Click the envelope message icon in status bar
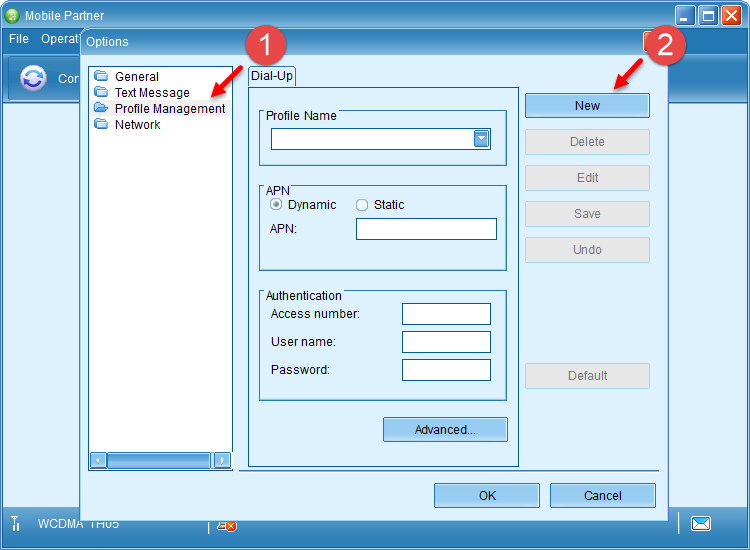The image size is (750, 550). (x=701, y=523)
